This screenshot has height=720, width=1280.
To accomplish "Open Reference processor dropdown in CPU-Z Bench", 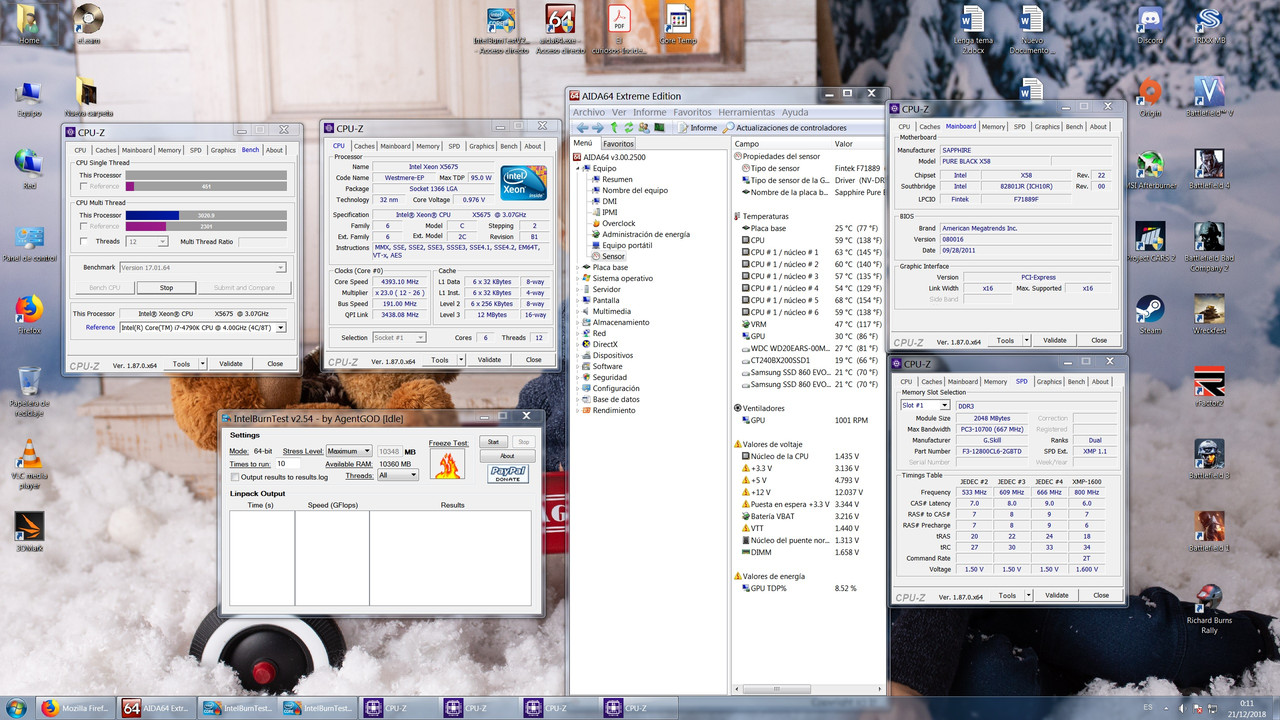I will tap(203, 327).
